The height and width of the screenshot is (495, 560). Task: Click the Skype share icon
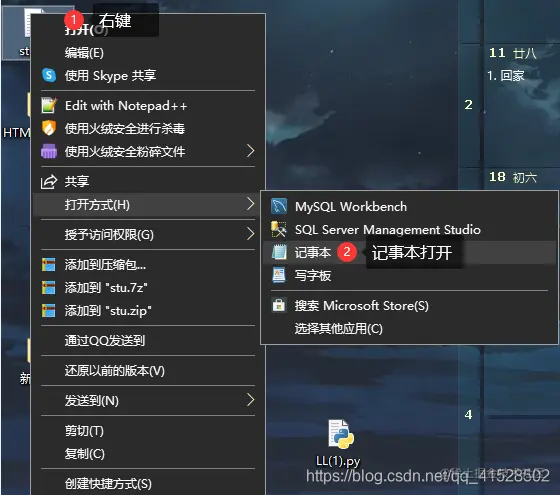click(49, 75)
